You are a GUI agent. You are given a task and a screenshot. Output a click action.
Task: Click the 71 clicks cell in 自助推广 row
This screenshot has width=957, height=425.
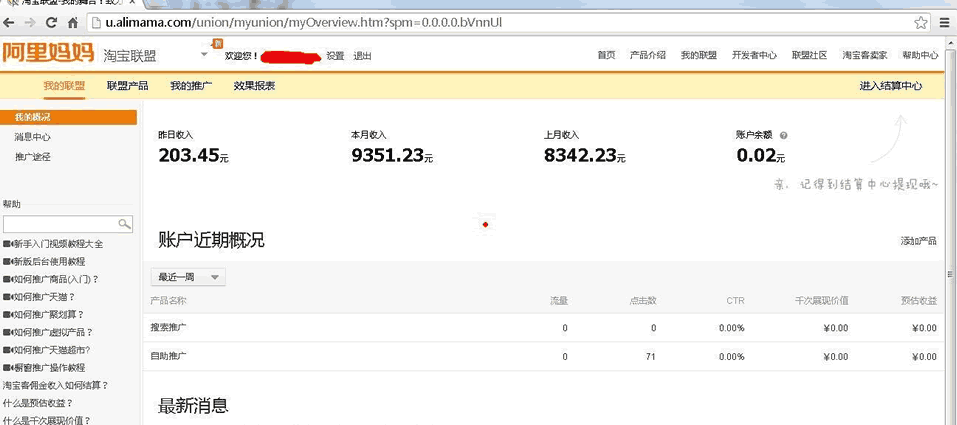pyautogui.click(x=651, y=357)
